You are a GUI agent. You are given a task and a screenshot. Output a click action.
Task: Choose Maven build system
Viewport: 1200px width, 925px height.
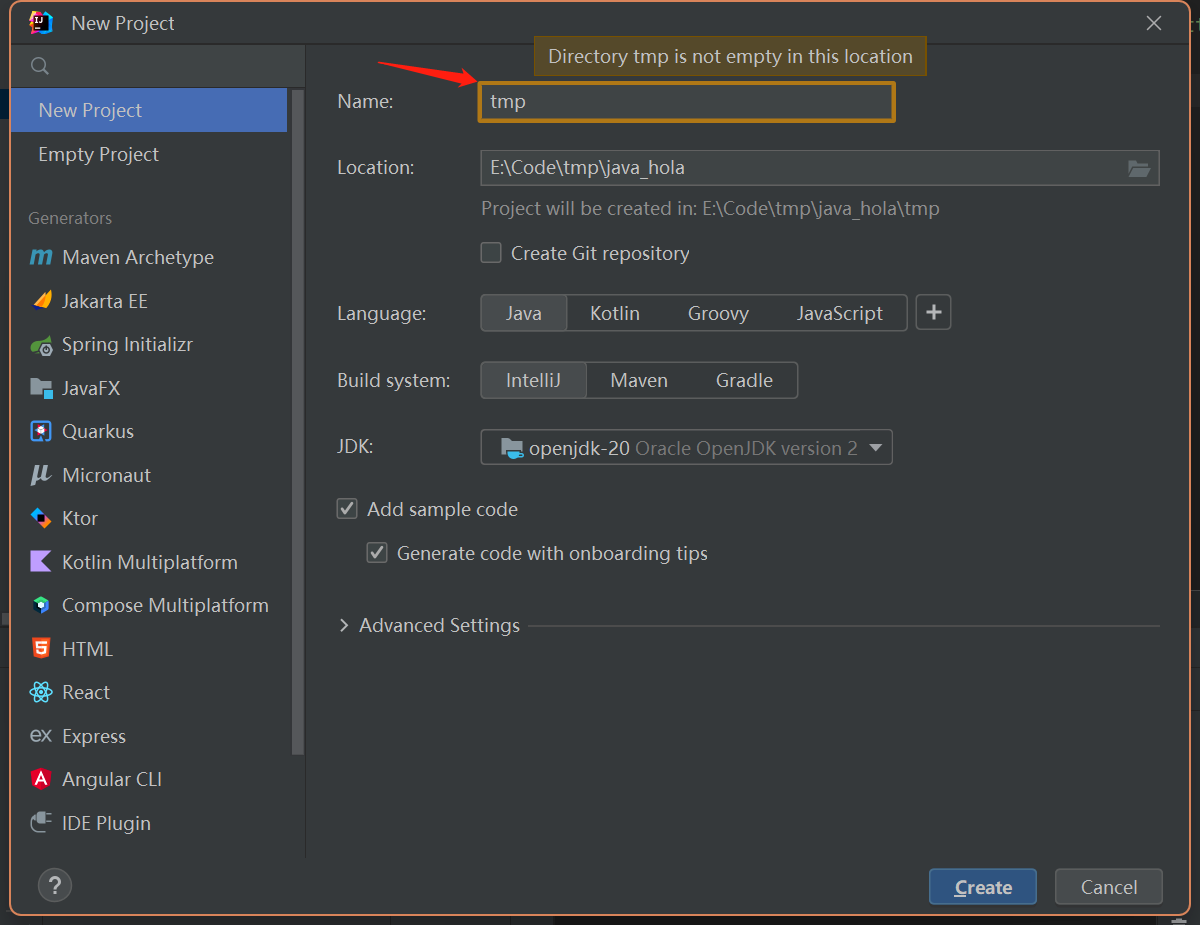639,380
